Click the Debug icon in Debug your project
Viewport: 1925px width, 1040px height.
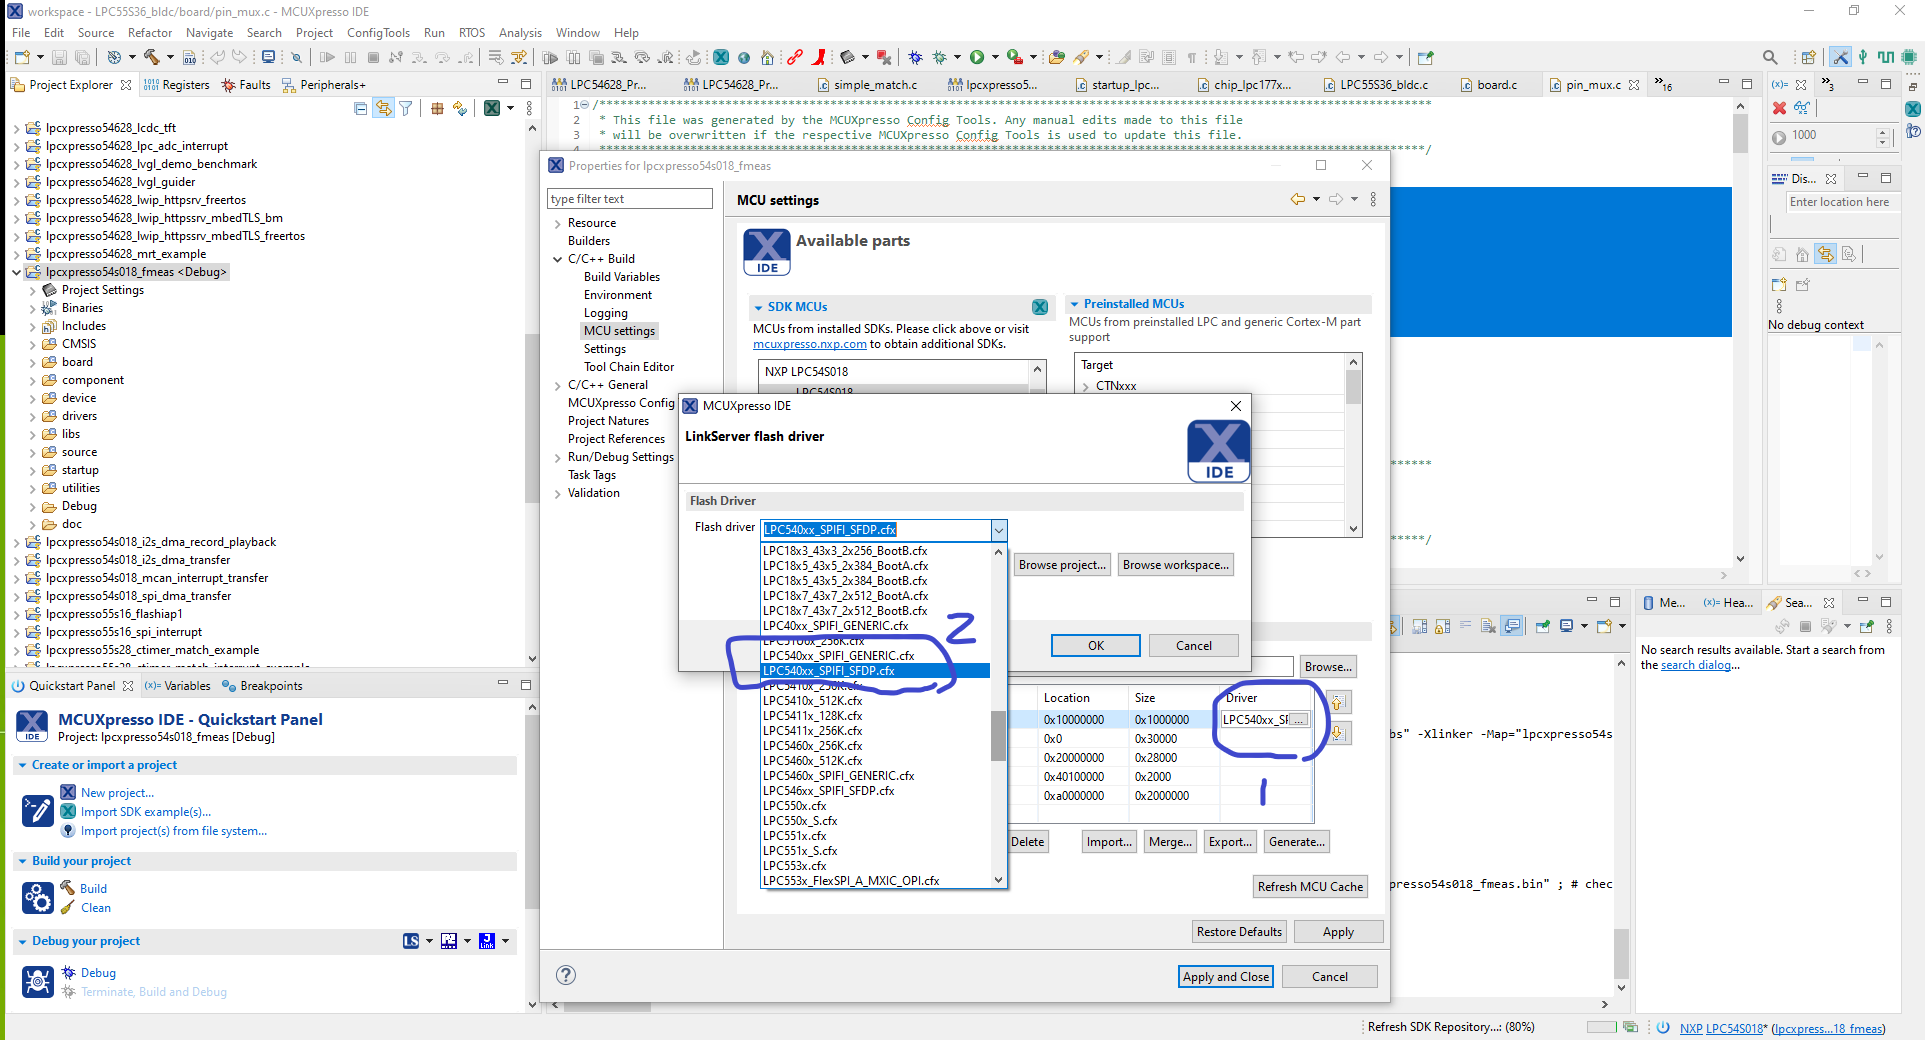(x=67, y=972)
